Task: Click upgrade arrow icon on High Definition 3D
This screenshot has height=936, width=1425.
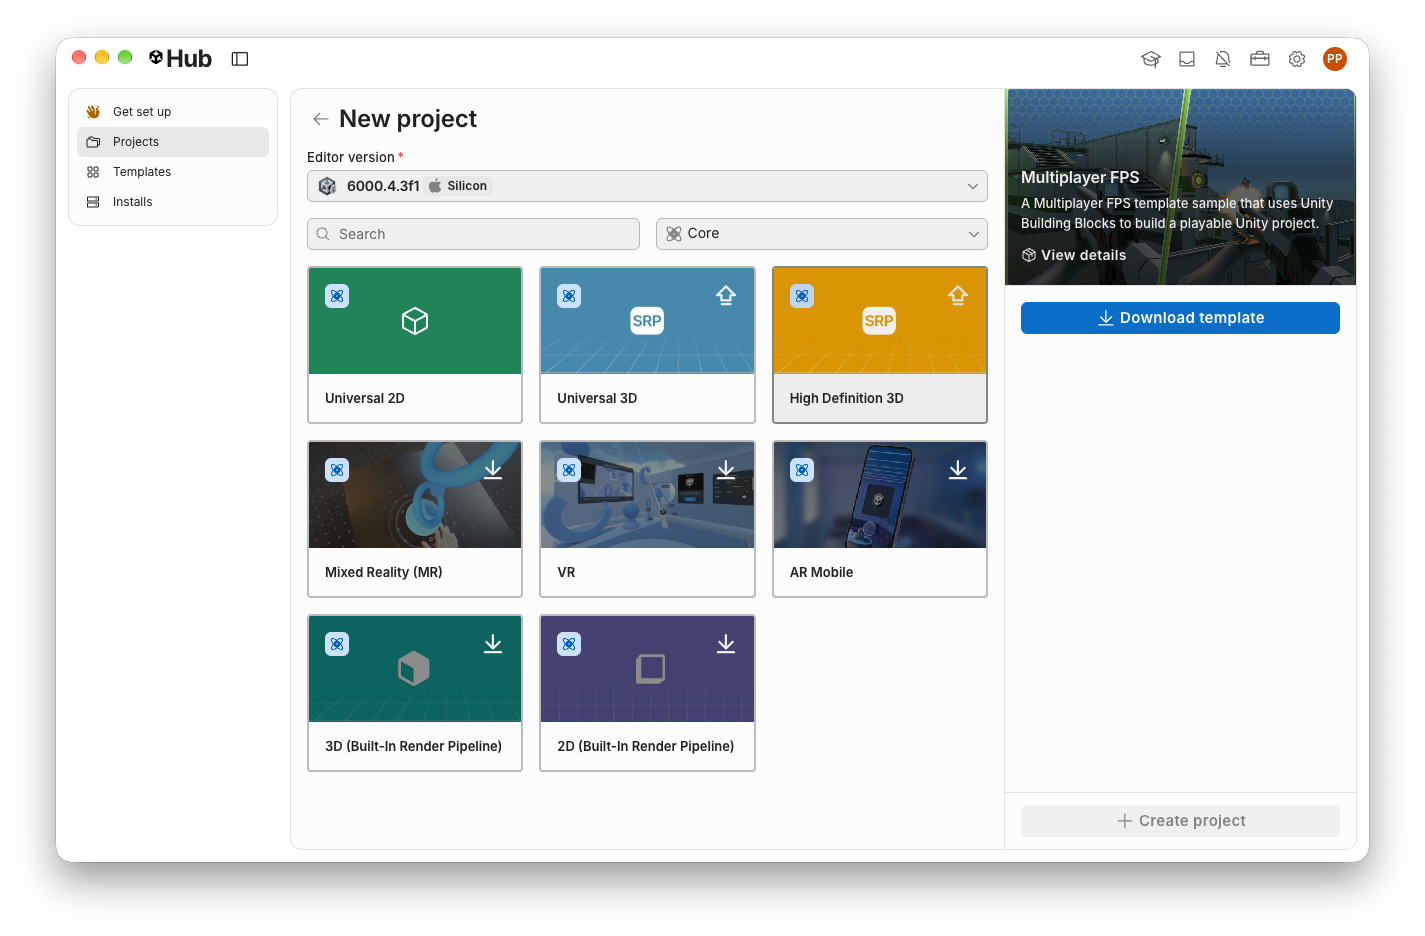Action: click(x=958, y=296)
